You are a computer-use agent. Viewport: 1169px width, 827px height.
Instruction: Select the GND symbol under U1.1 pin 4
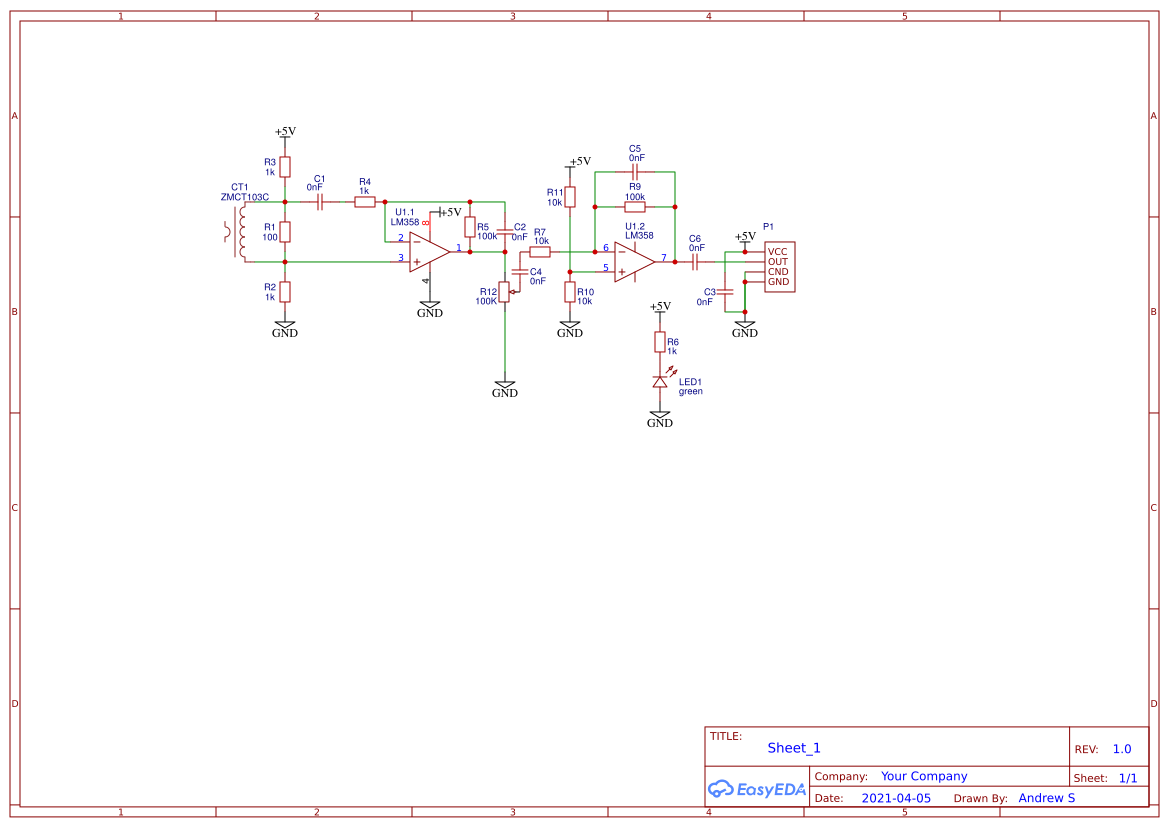click(x=429, y=308)
